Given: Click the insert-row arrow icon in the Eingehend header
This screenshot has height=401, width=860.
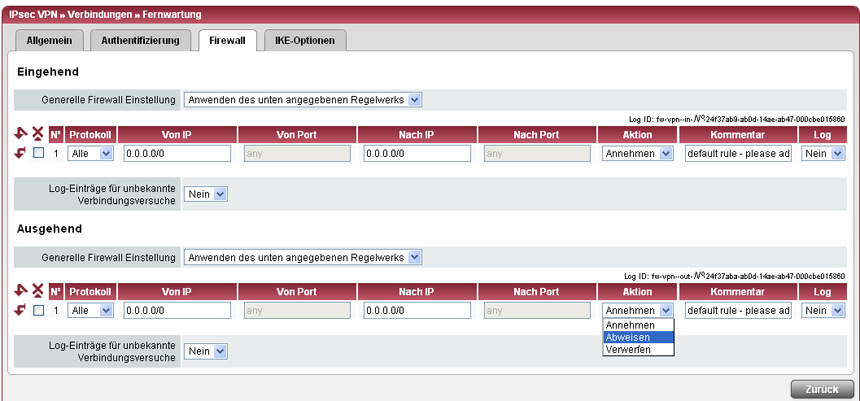Looking at the screenshot, I should pos(21,135).
